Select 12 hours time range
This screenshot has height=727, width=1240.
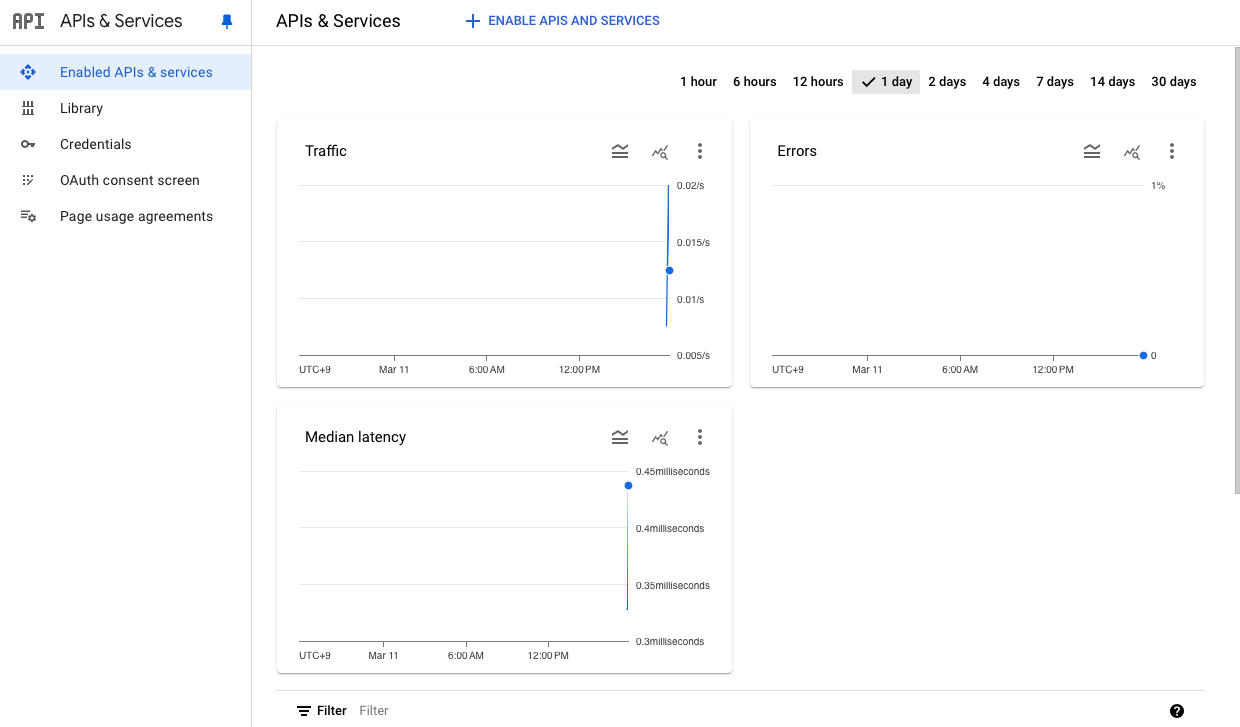click(818, 82)
